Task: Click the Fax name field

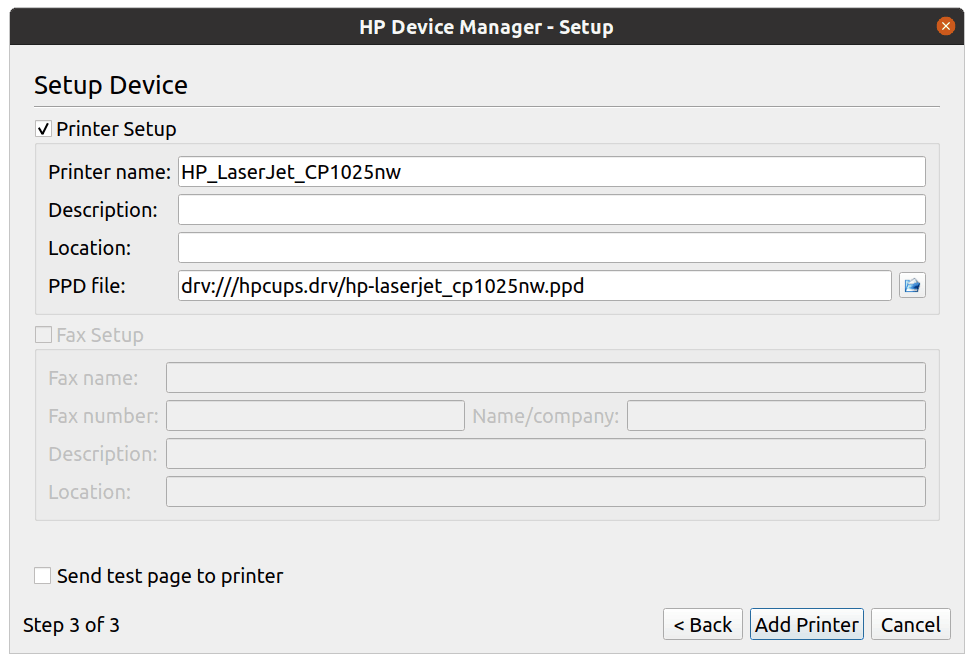Action: (545, 378)
